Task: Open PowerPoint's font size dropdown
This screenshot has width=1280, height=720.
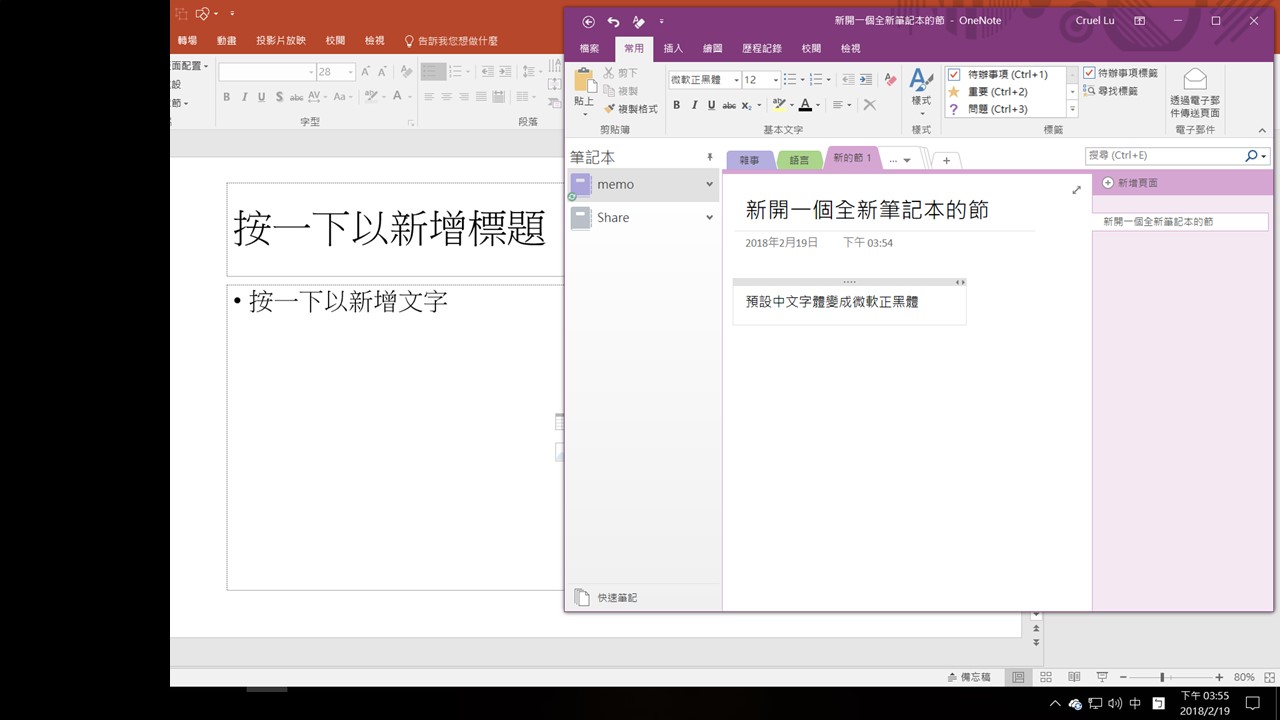Action: click(350, 72)
